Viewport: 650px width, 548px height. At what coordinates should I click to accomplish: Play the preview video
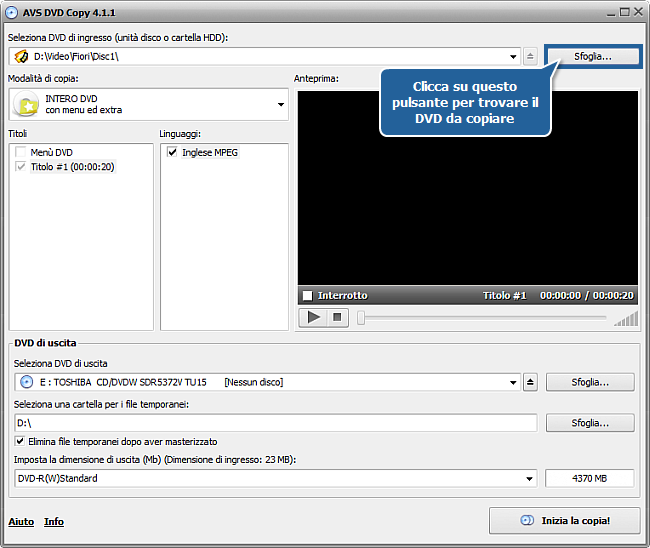pyautogui.click(x=314, y=318)
